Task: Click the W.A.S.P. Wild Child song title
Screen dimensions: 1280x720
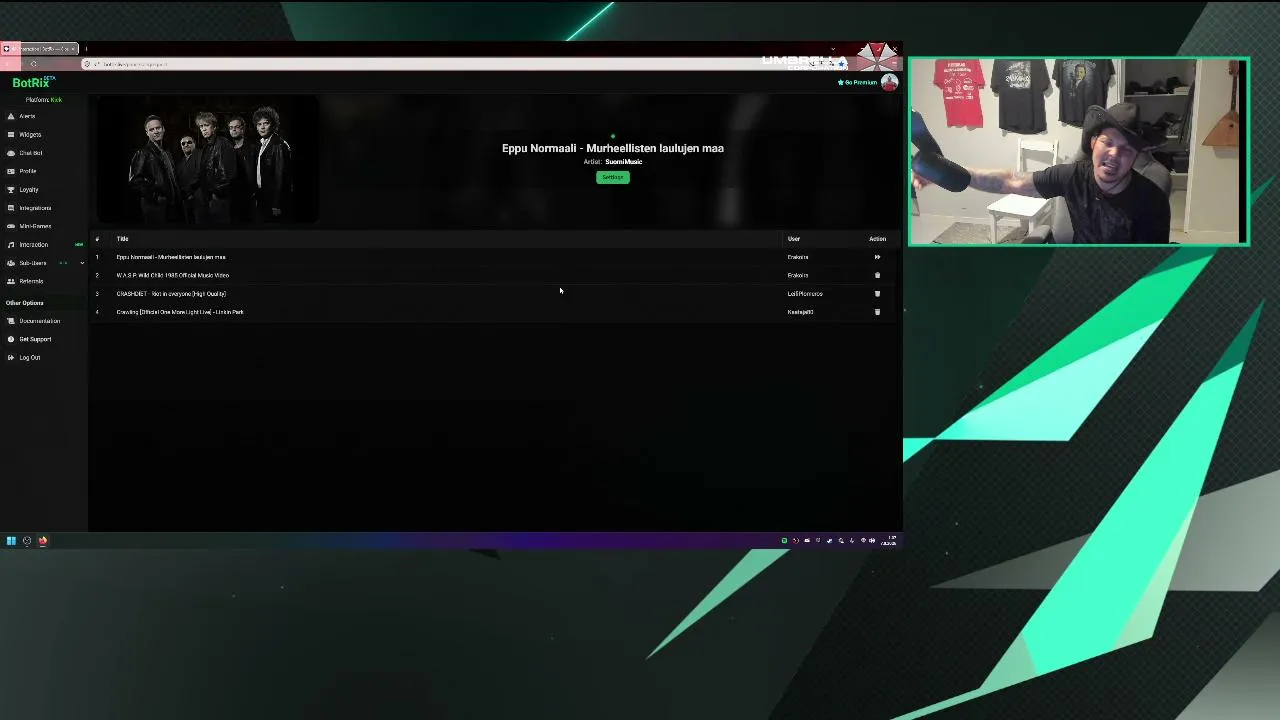Action: [x=173, y=275]
